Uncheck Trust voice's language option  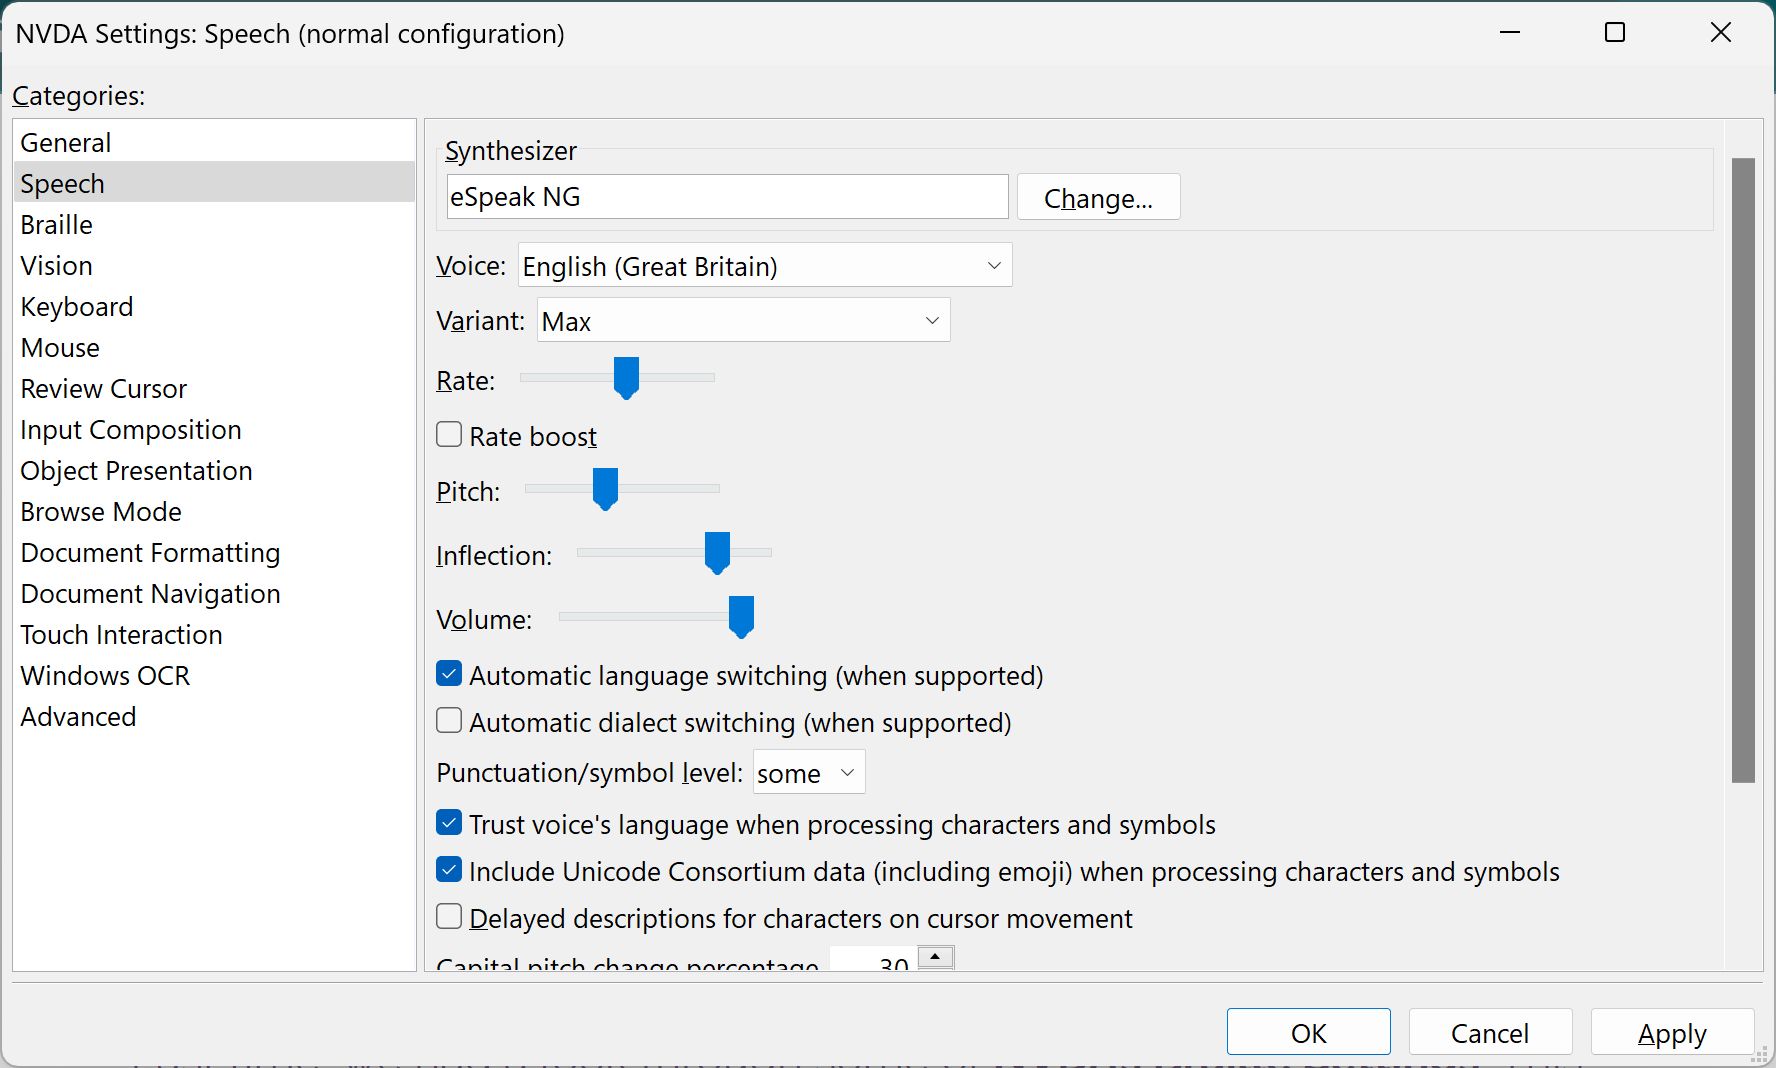click(449, 823)
